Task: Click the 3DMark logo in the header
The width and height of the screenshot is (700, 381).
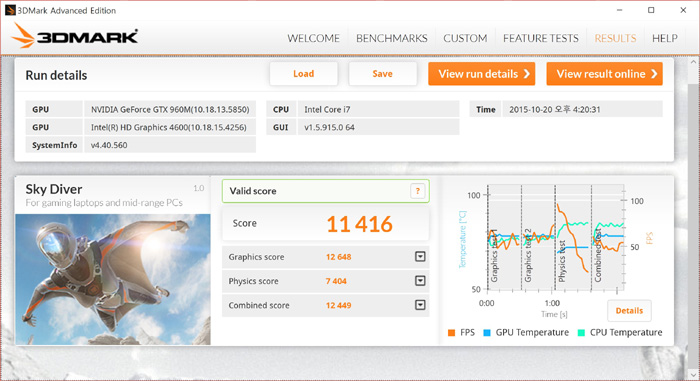Action: (x=75, y=35)
